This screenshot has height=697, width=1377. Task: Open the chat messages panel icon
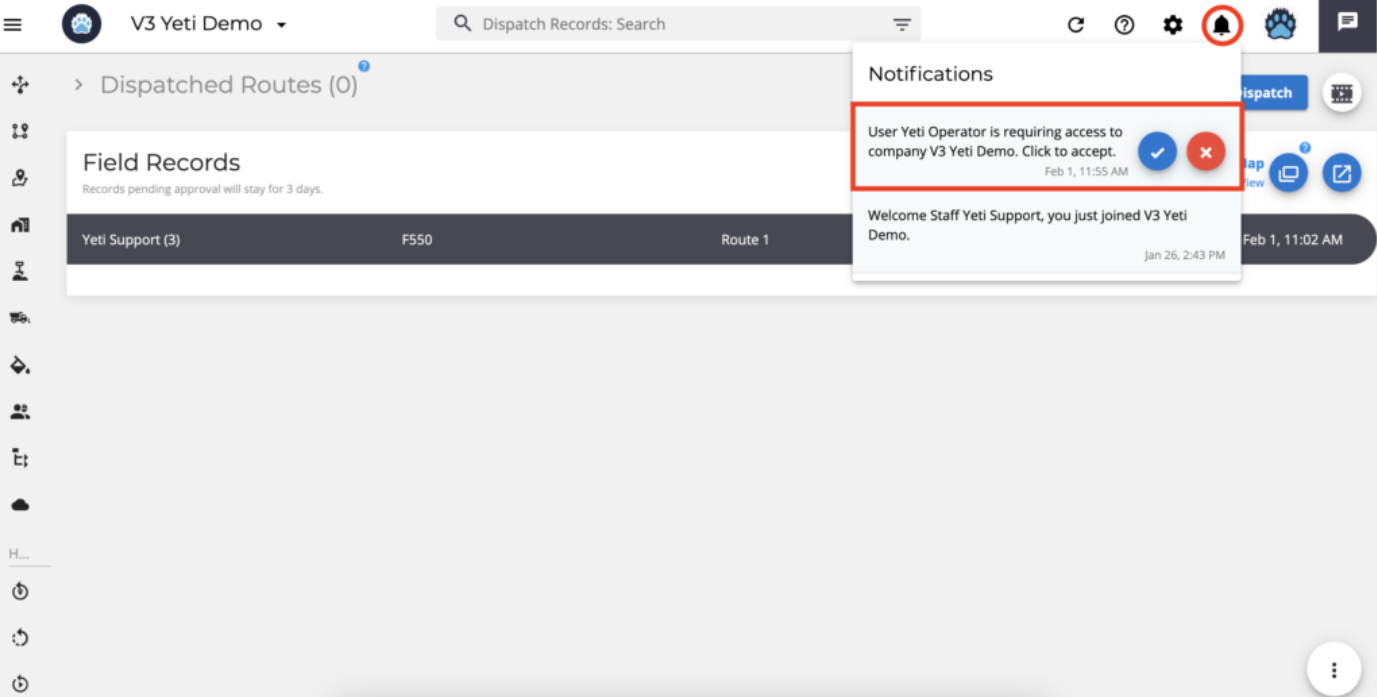click(1347, 22)
